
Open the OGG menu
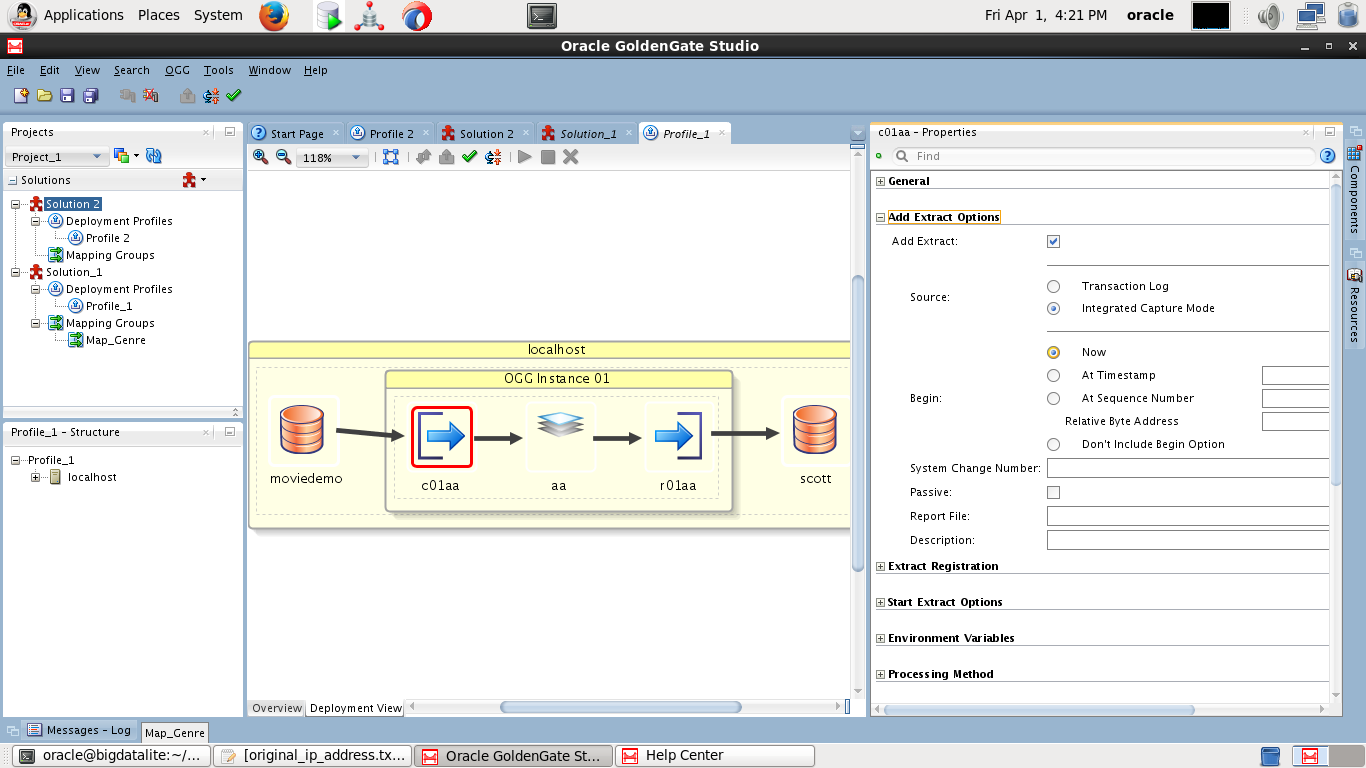point(177,70)
